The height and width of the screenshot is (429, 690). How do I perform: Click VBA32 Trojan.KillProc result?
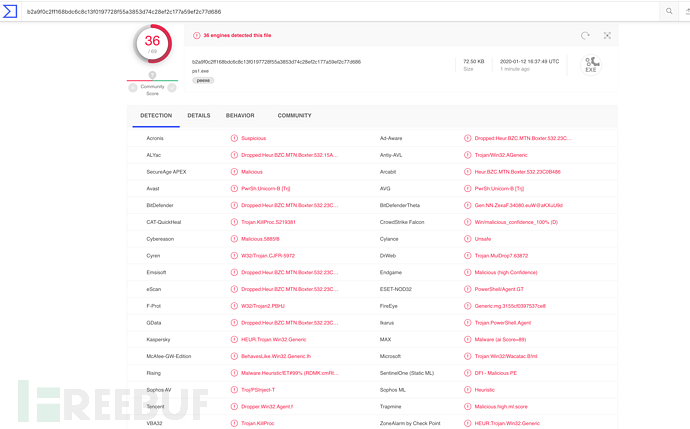[x=257, y=423]
